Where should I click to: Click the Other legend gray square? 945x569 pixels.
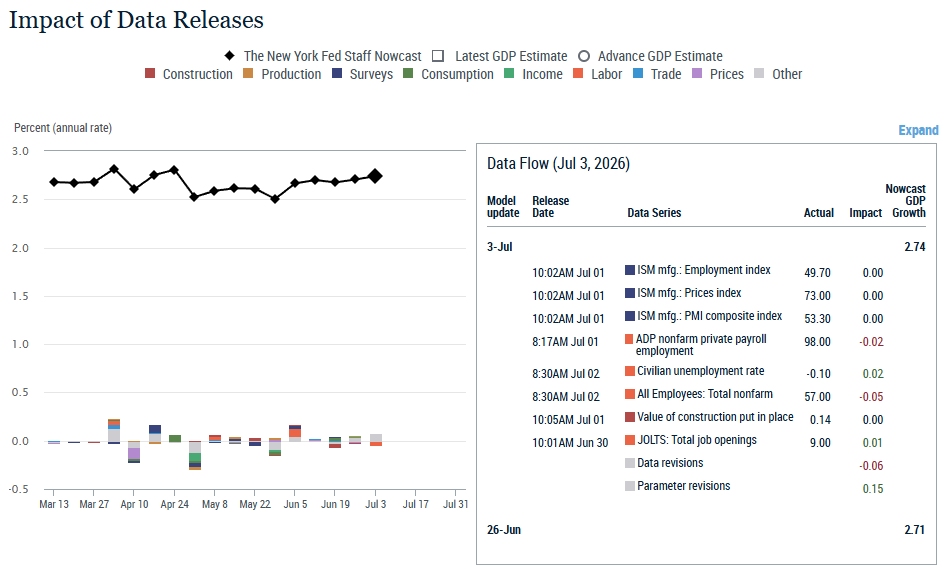(x=759, y=74)
